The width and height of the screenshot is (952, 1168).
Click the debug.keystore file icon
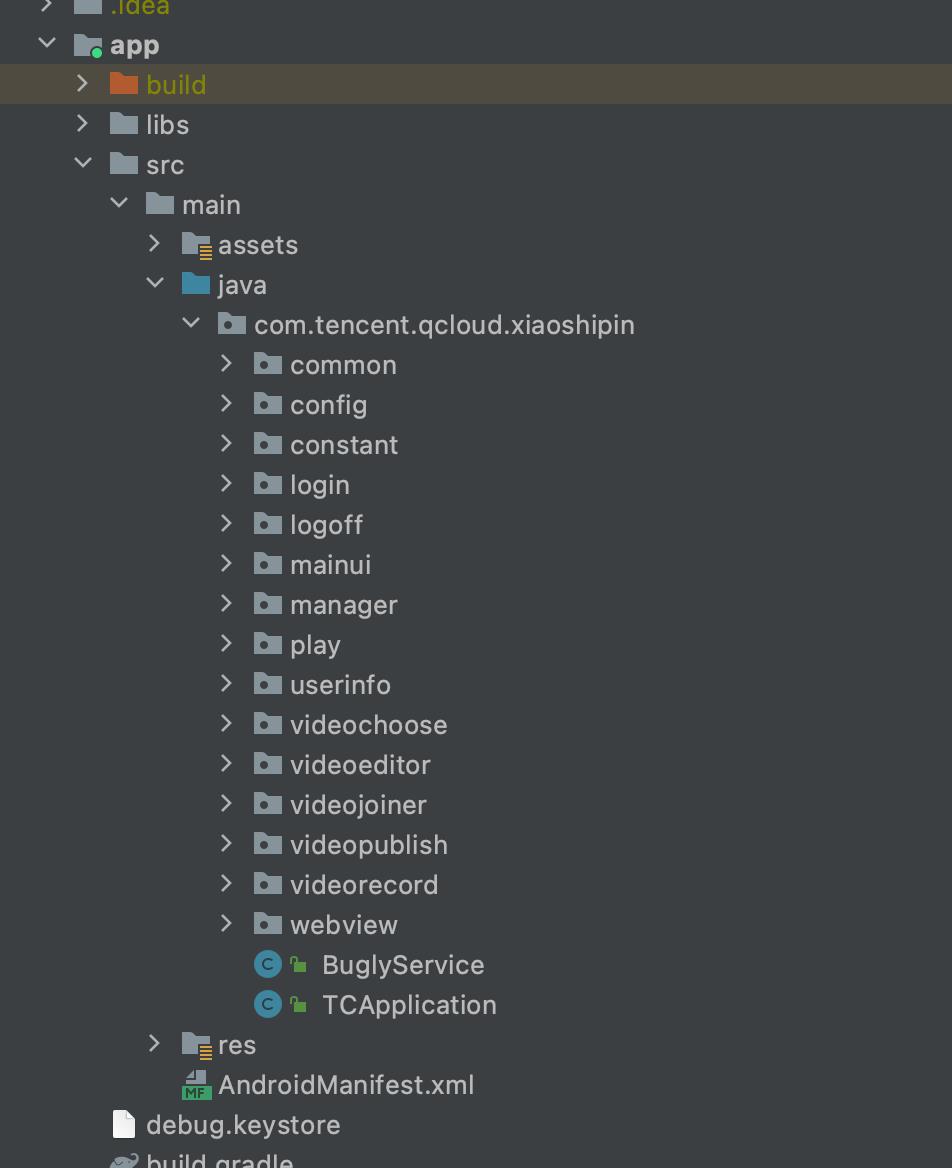pyautogui.click(x=124, y=1125)
